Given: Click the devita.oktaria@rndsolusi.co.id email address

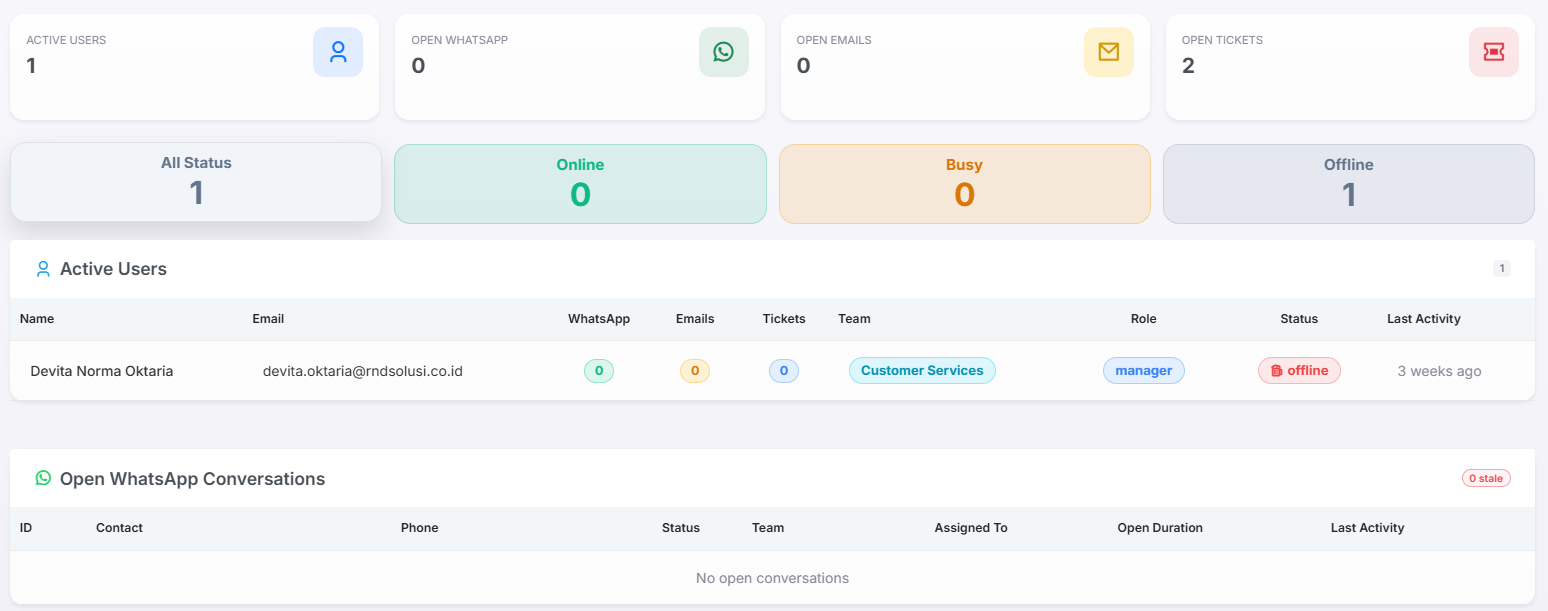Looking at the screenshot, I should pos(363,371).
